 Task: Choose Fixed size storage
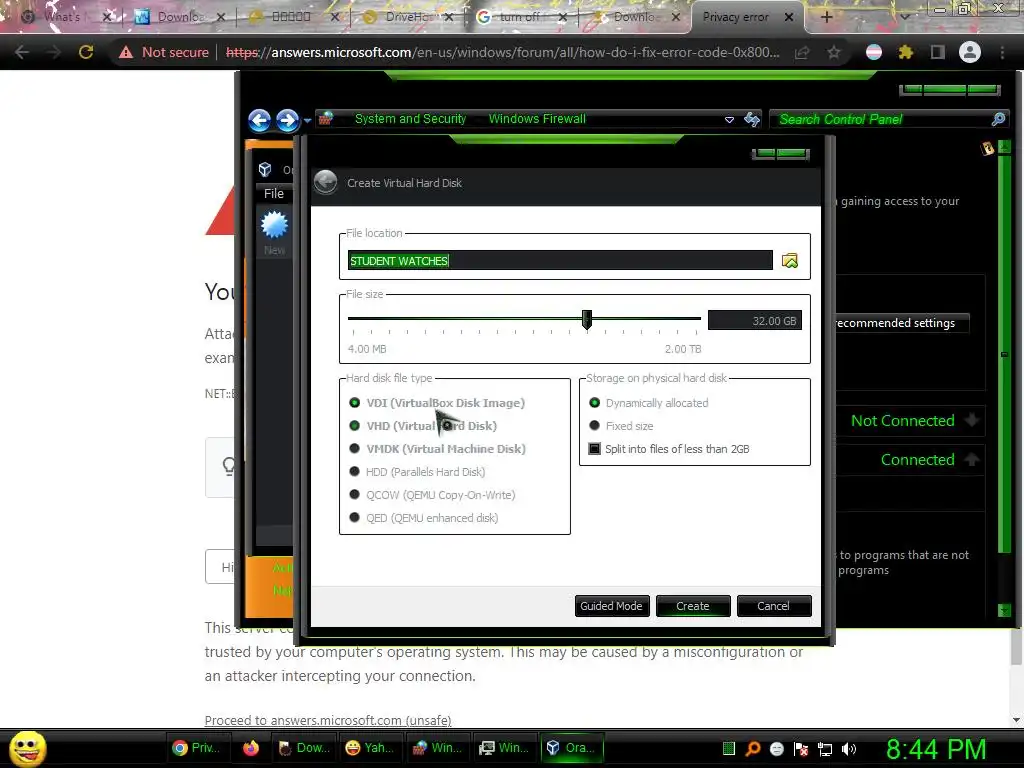click(620, 426)
